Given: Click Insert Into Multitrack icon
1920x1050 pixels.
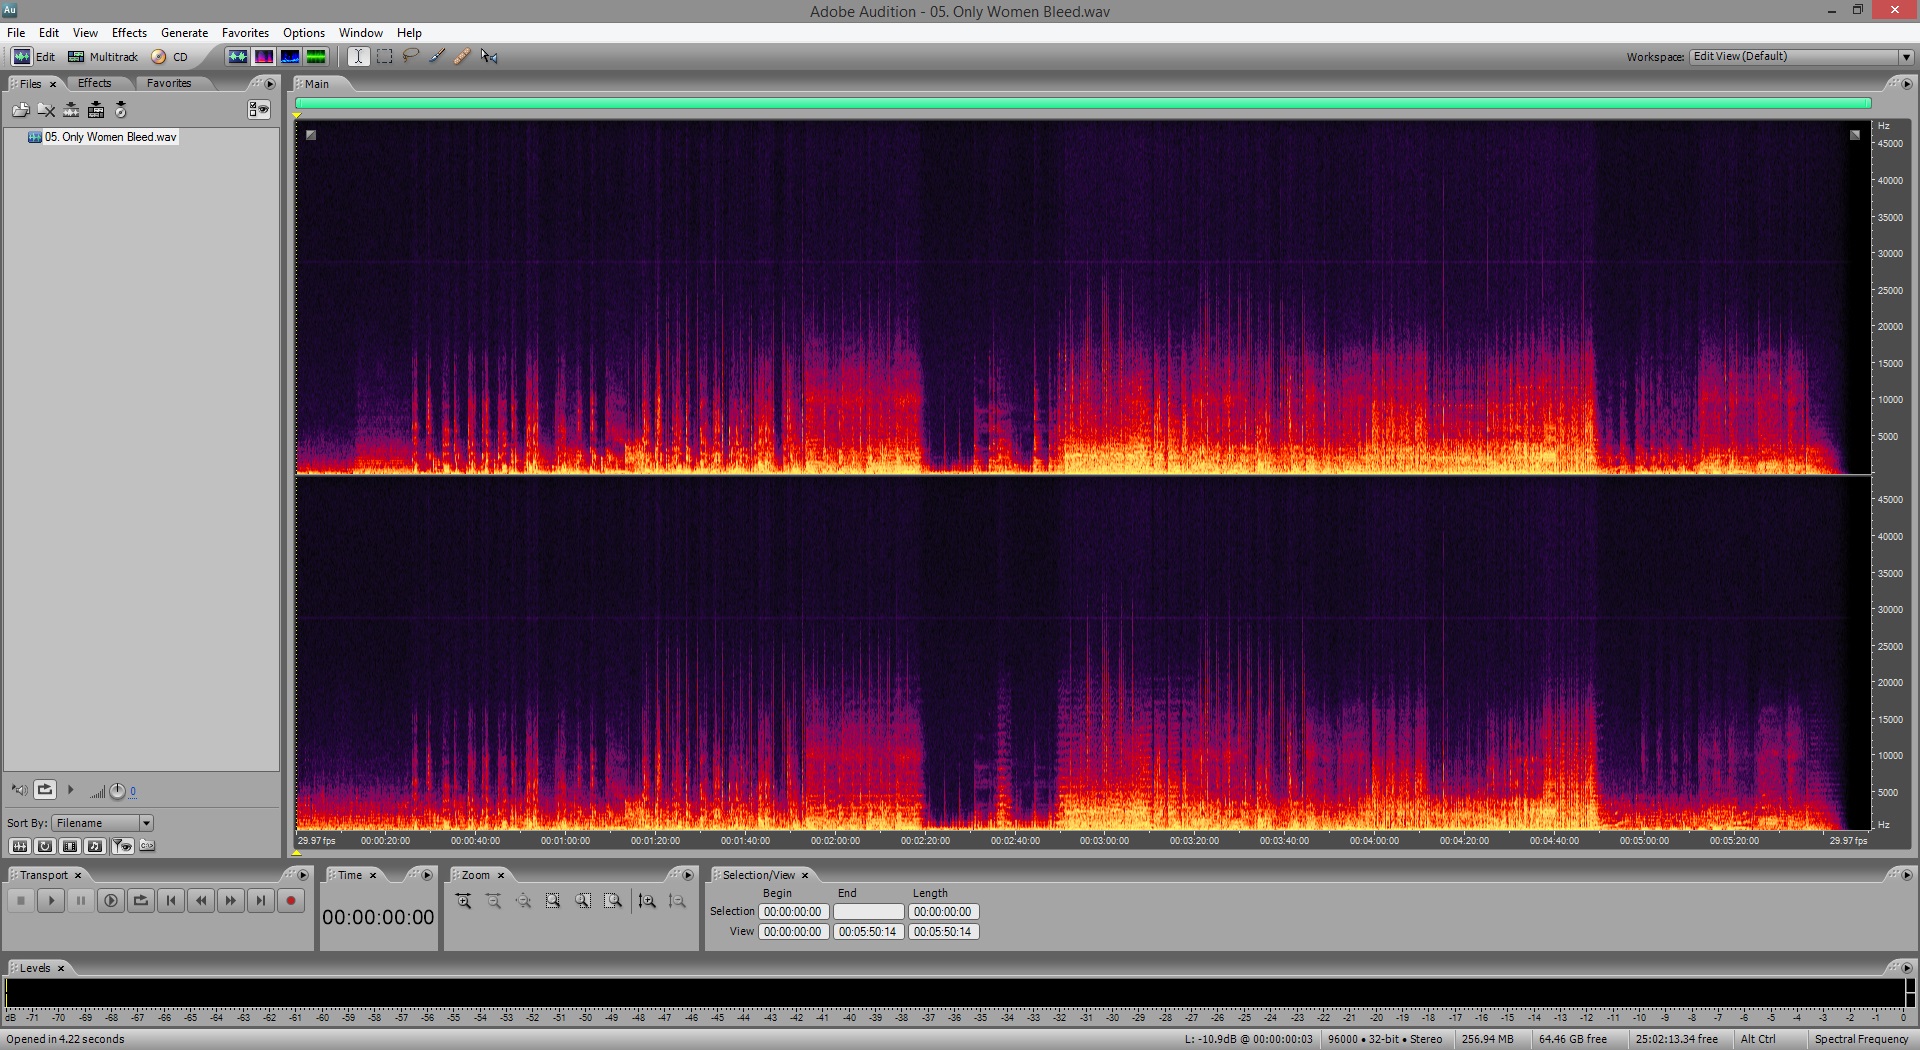Looking at the screenshot, I should coord(96,110).
